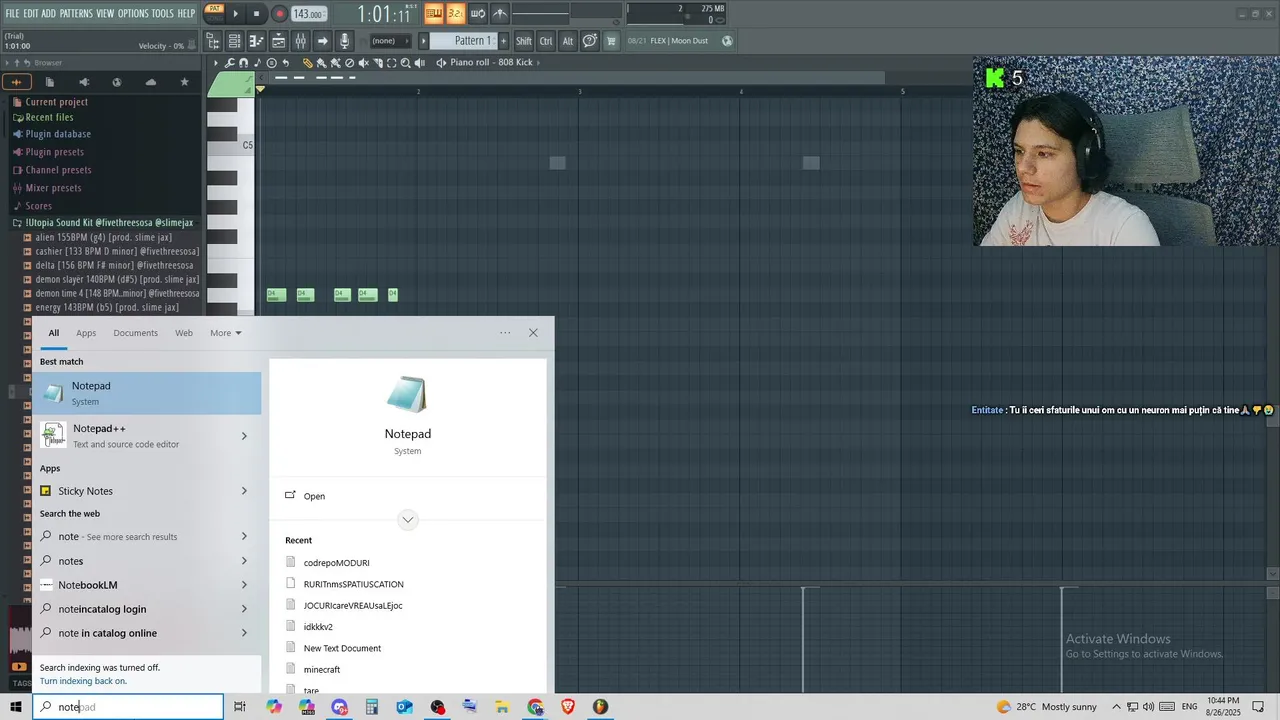Select piano roll delete tool
Viewport: 1280px width, 720px height.
point(349,63)
